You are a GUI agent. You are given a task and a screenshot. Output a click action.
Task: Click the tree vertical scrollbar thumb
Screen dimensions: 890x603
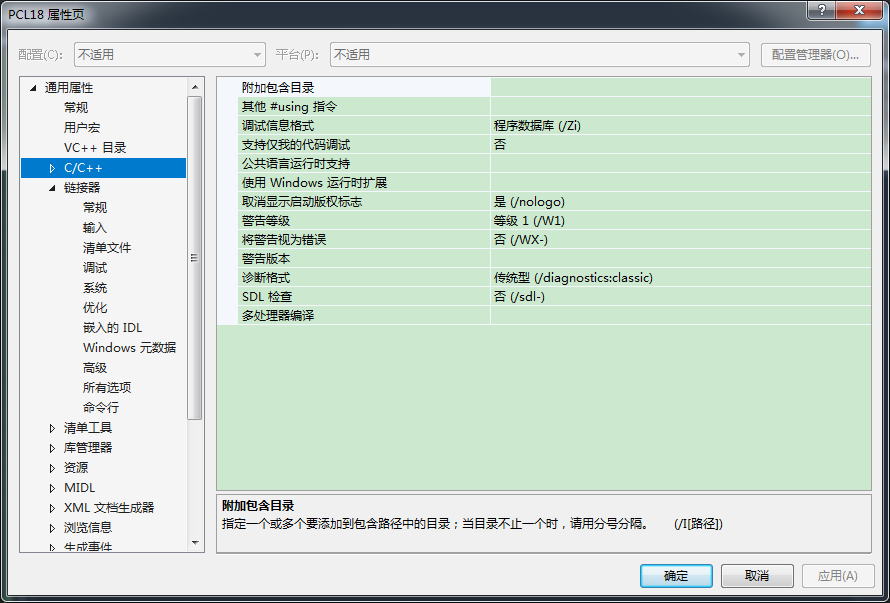click(195, 258)
